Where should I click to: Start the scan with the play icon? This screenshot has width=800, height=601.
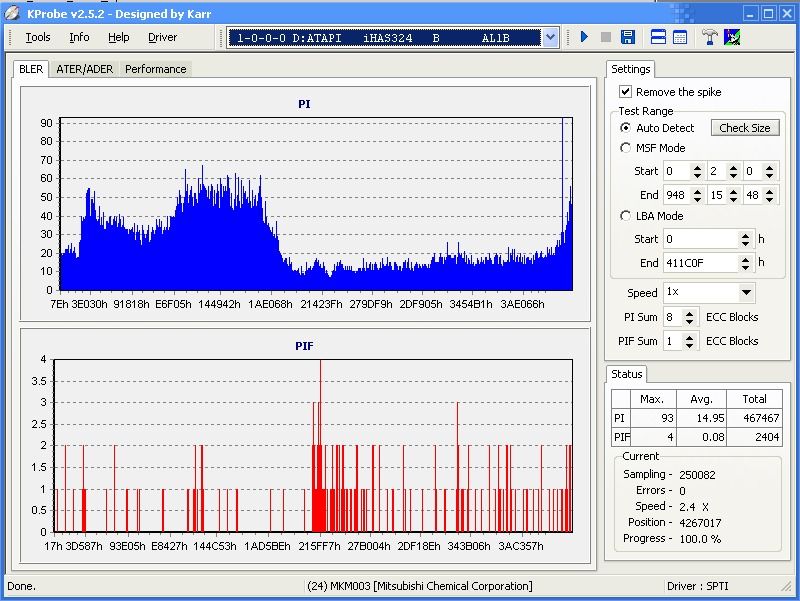coord(584,37)
